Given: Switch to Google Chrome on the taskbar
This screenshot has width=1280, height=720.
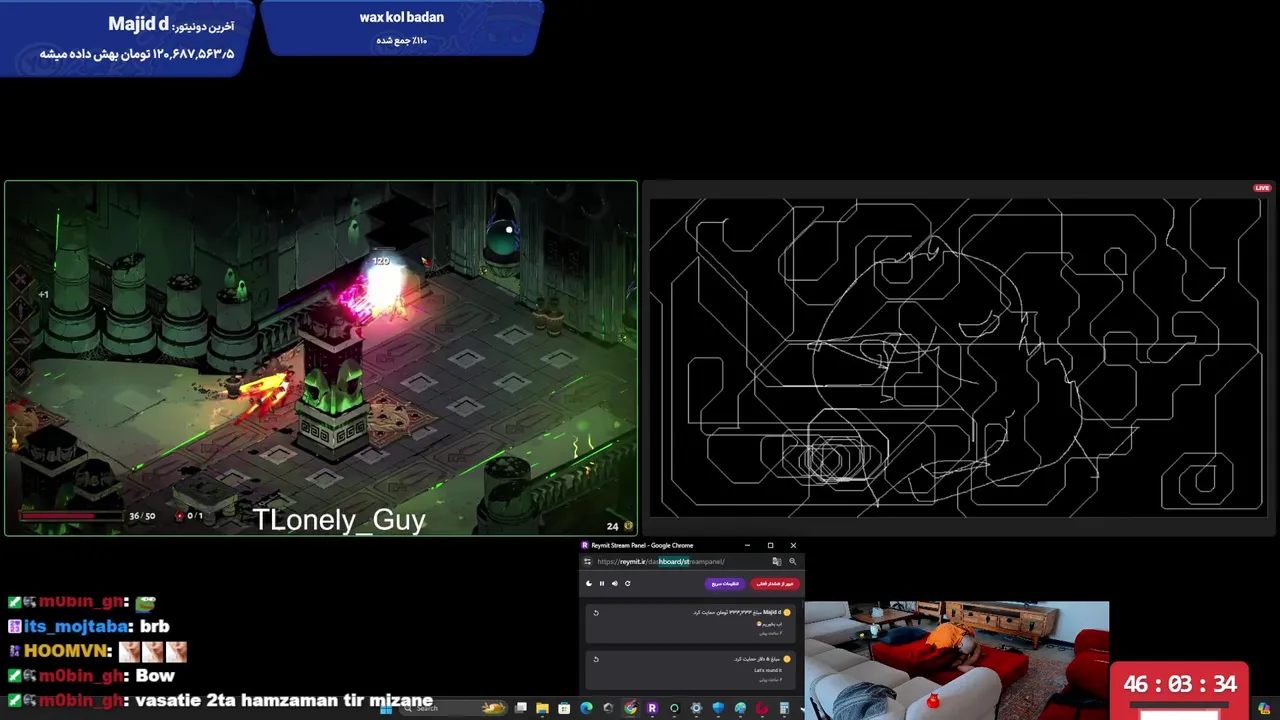Looking at the screenshot, I should (630, 708).
